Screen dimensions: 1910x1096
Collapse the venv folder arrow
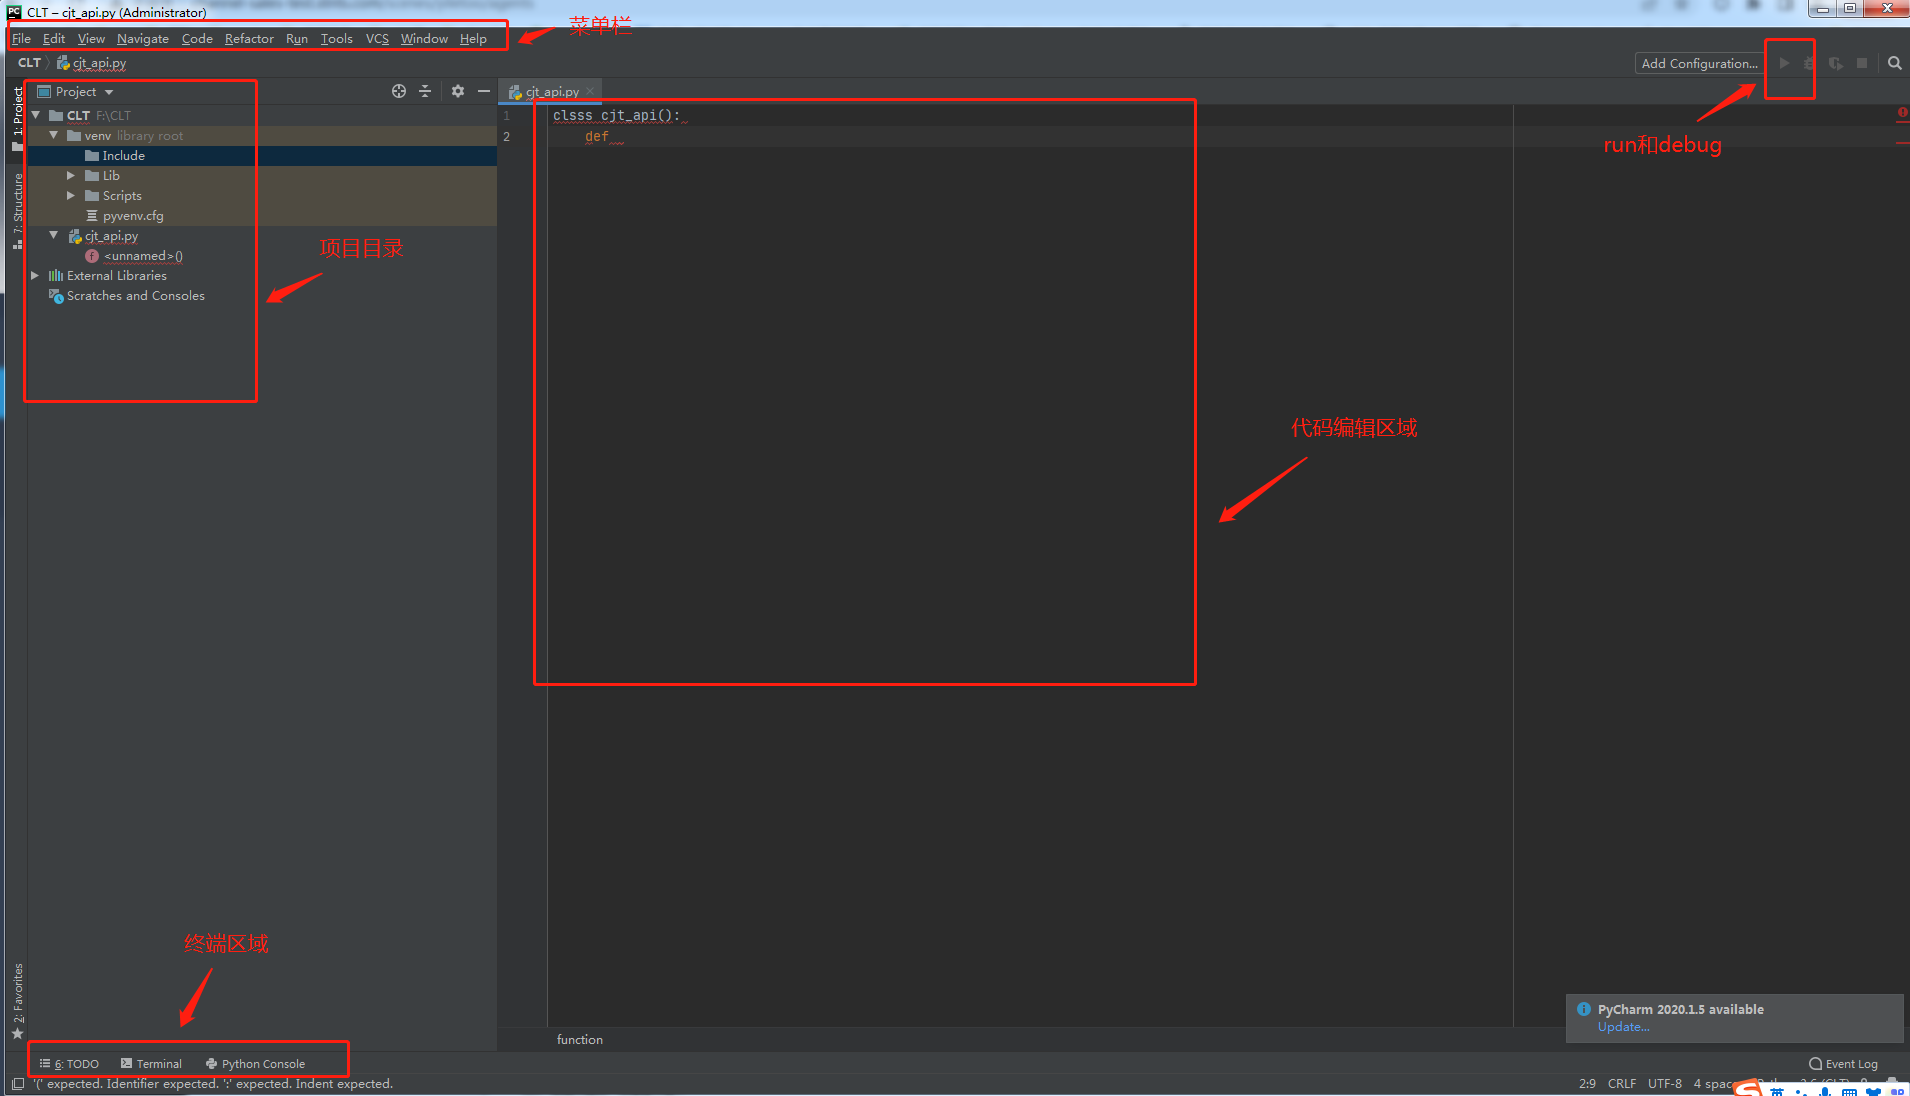tap(54, 135)
